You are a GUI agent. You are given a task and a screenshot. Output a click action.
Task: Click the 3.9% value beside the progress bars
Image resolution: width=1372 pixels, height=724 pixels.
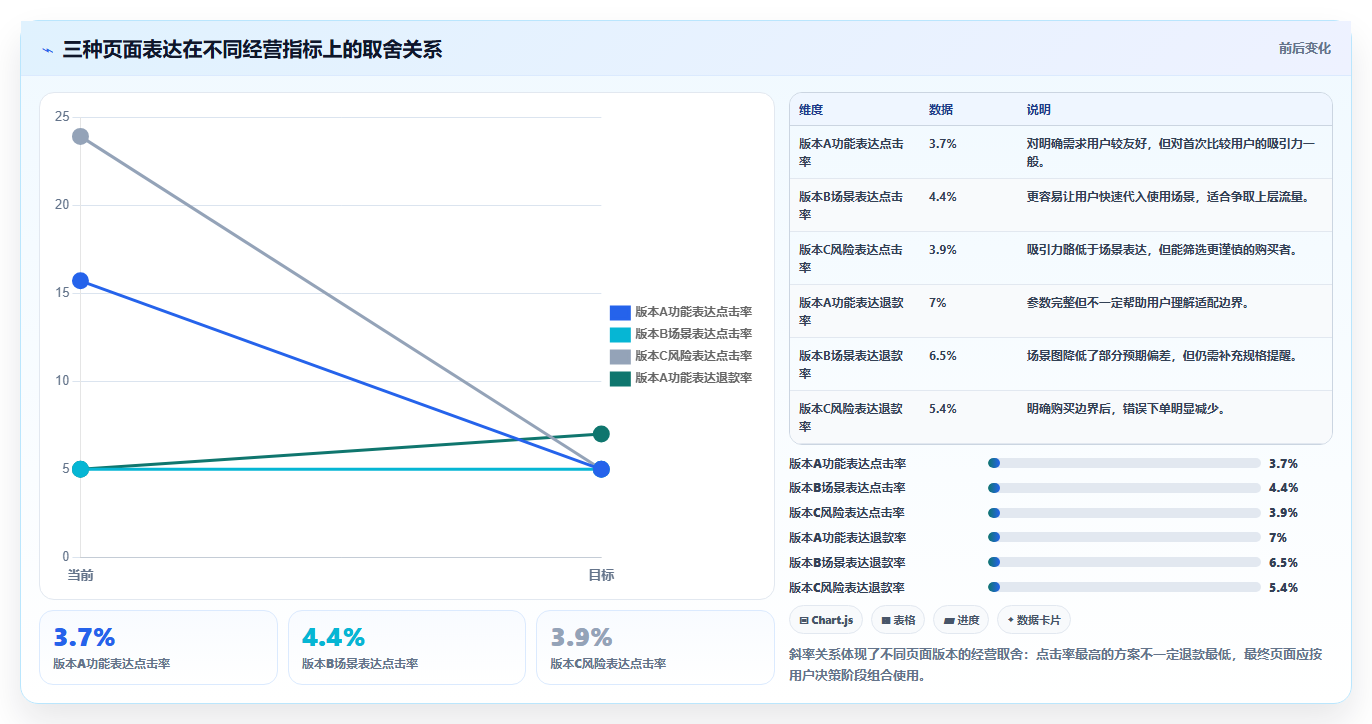point(1283,513)
